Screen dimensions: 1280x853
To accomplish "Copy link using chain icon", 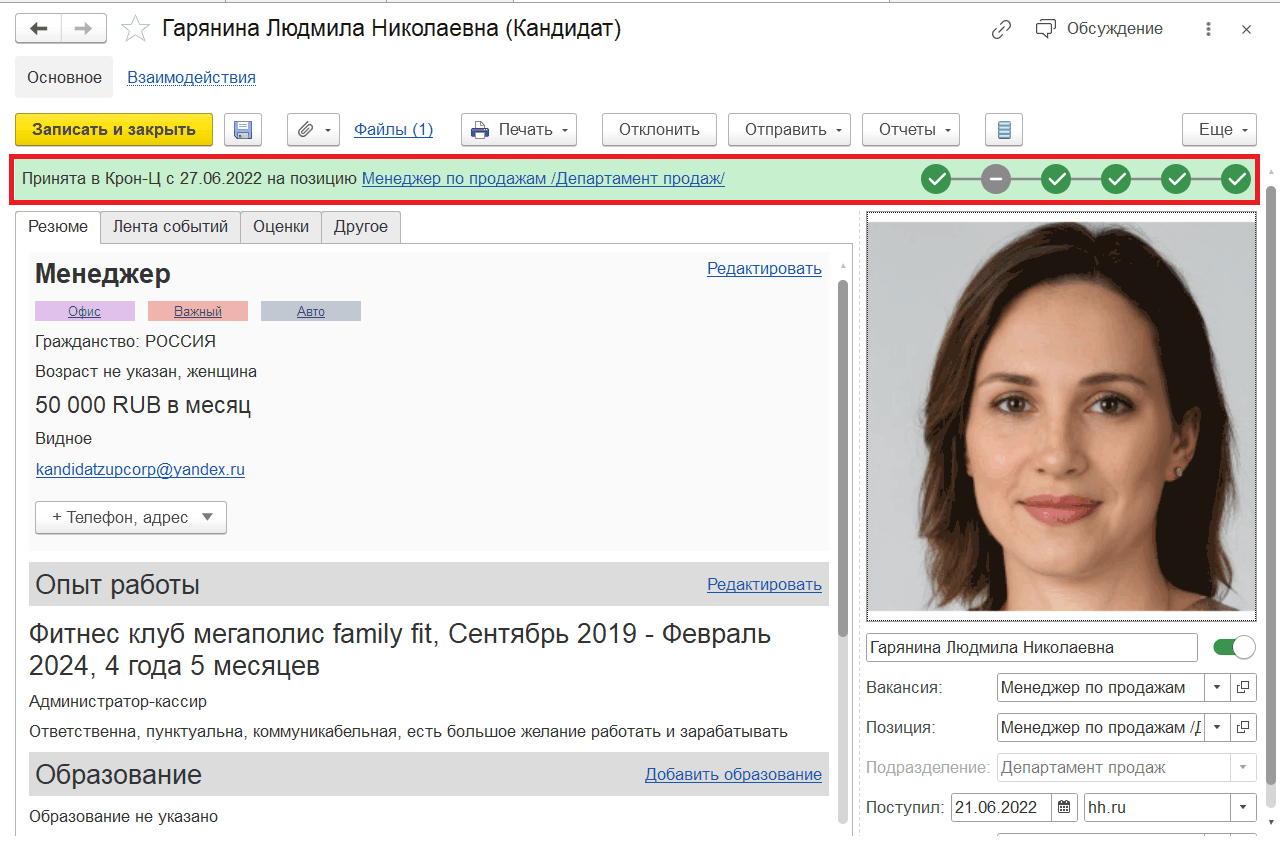I will pos(1001,29).
